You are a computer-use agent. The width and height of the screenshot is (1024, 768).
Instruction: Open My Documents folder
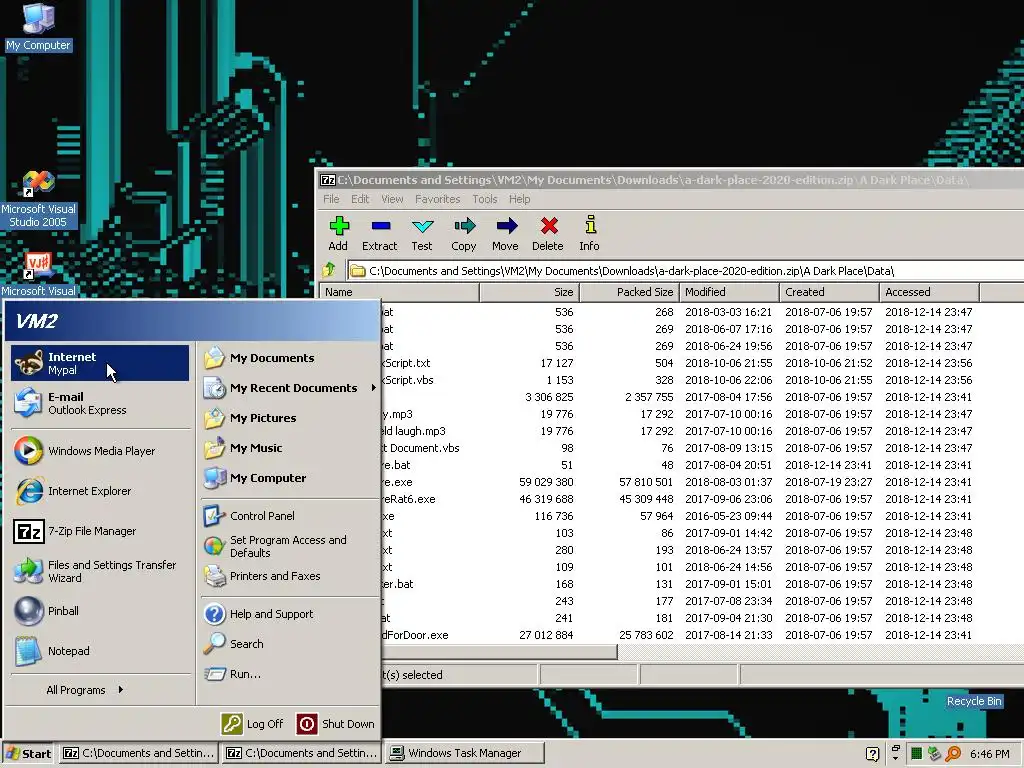point(289,358)
